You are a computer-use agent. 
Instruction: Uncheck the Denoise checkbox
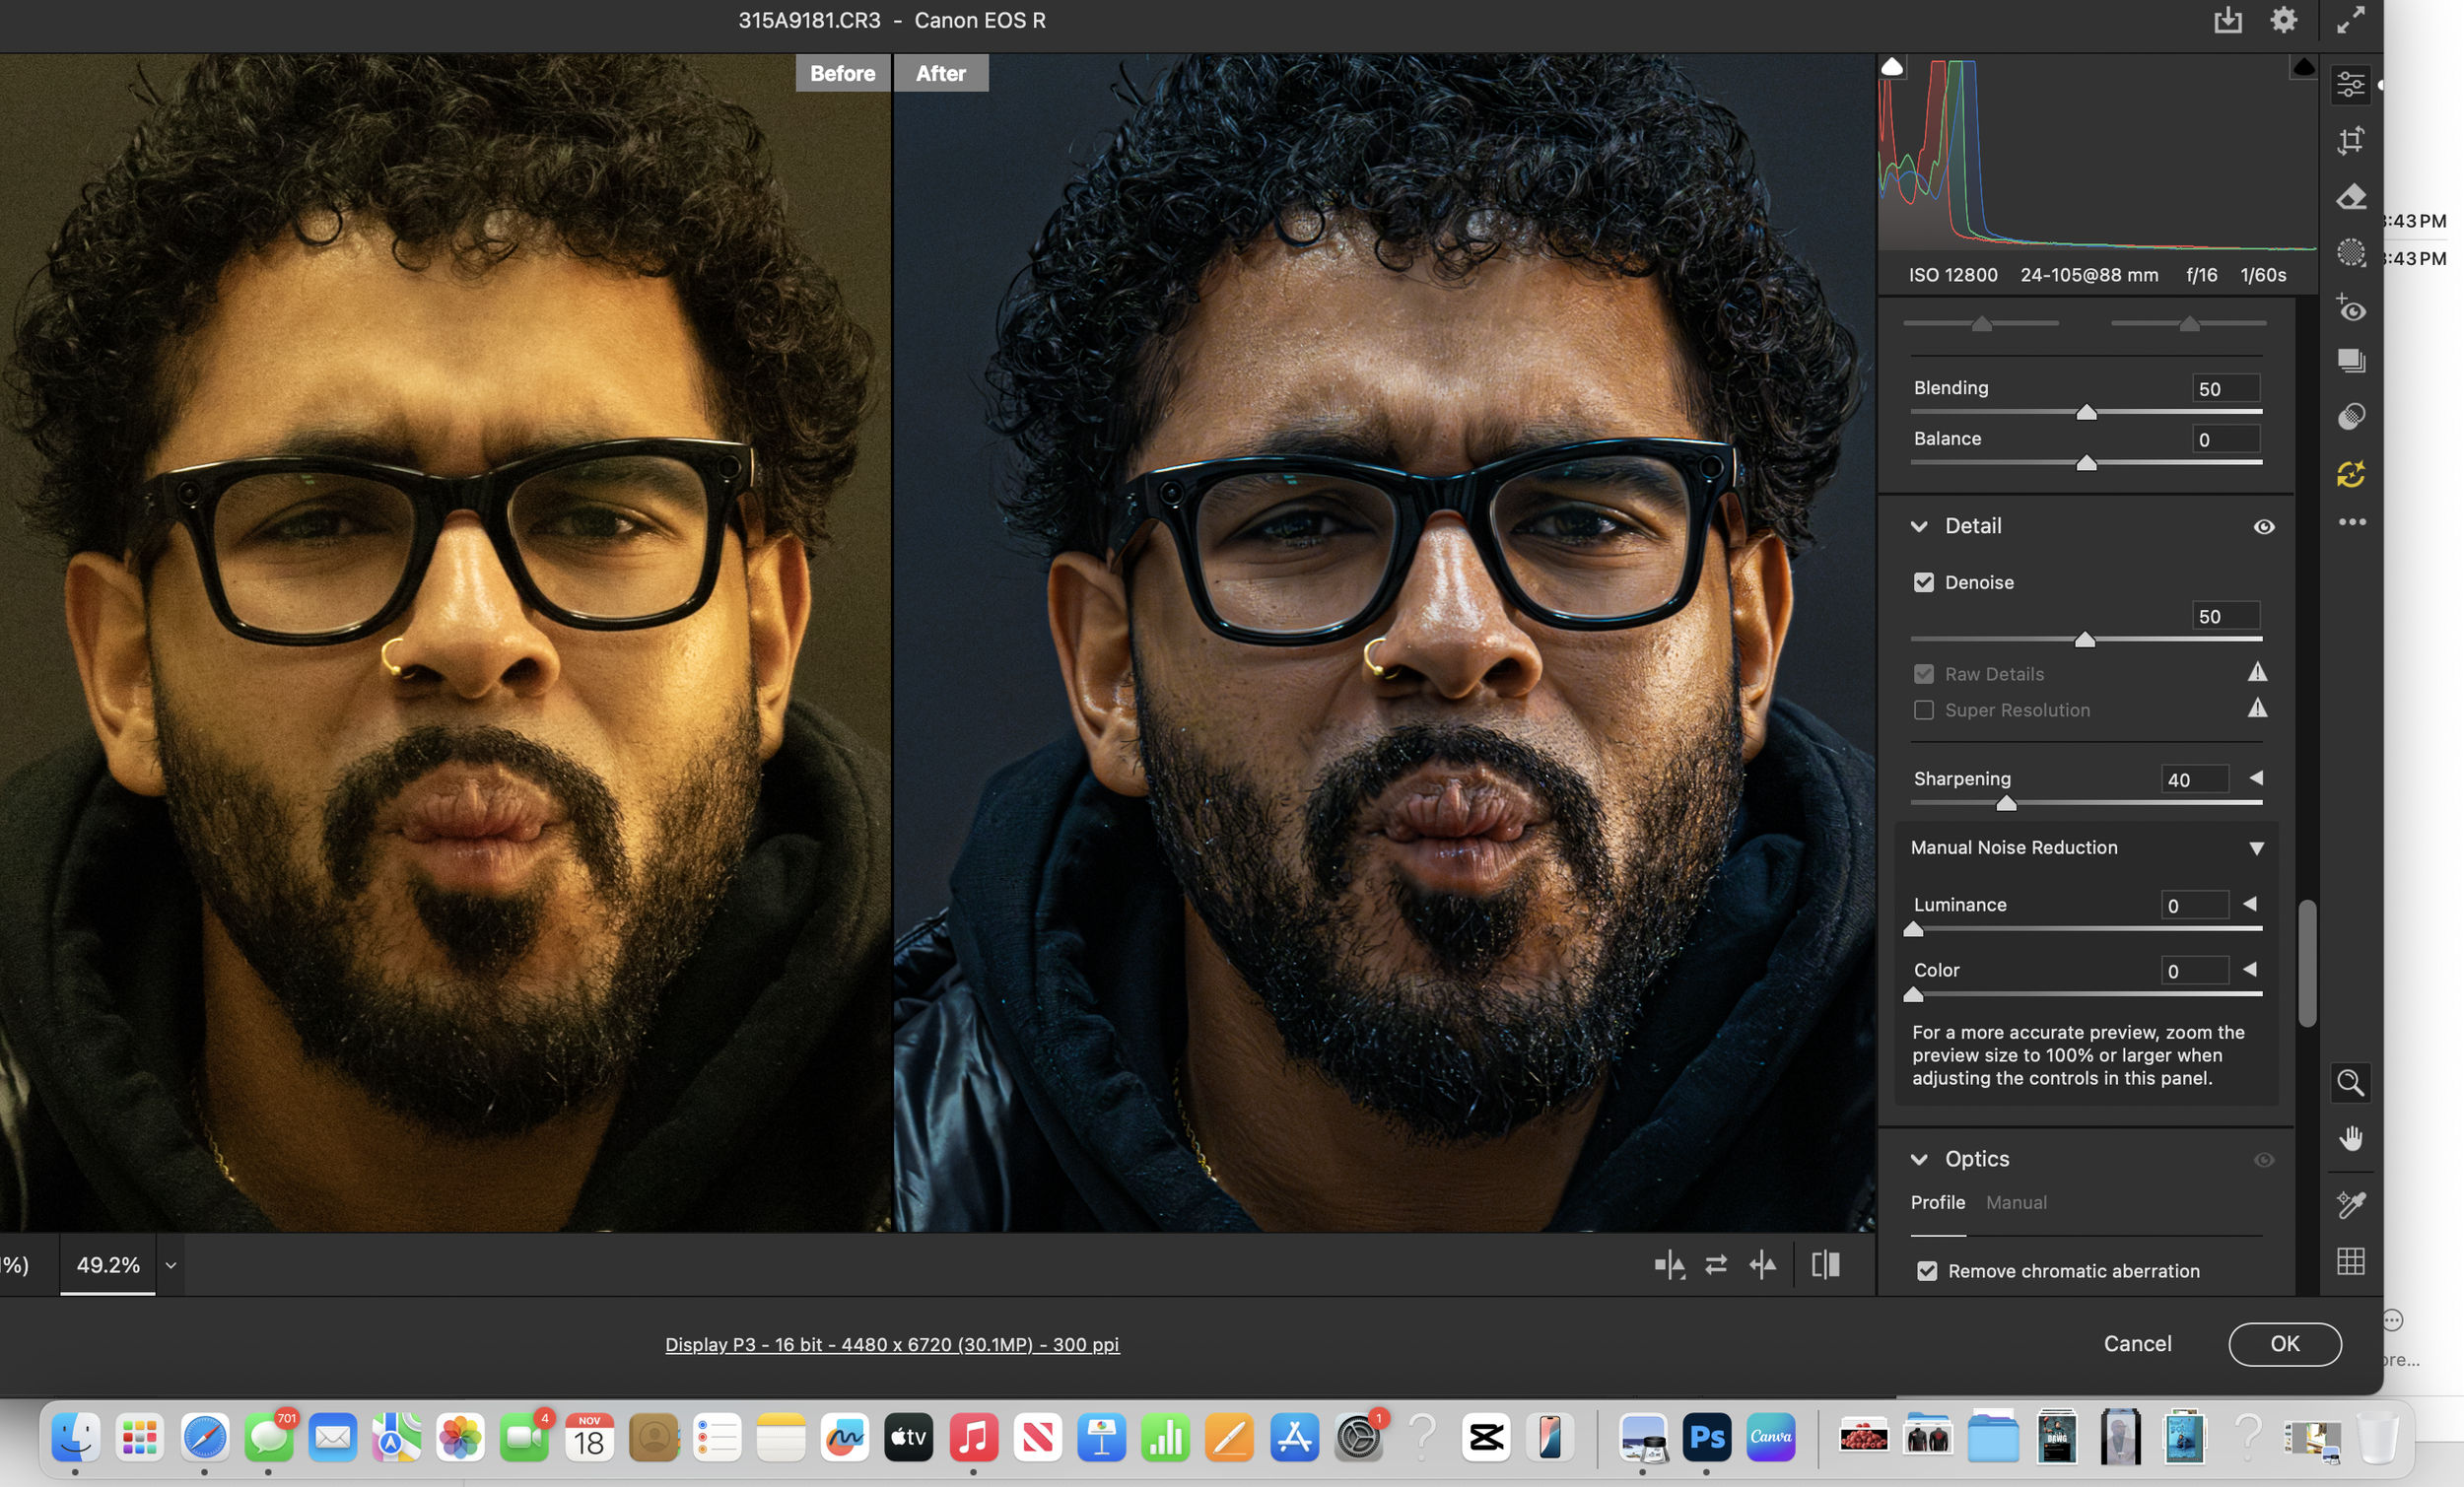click(1923, 582)
